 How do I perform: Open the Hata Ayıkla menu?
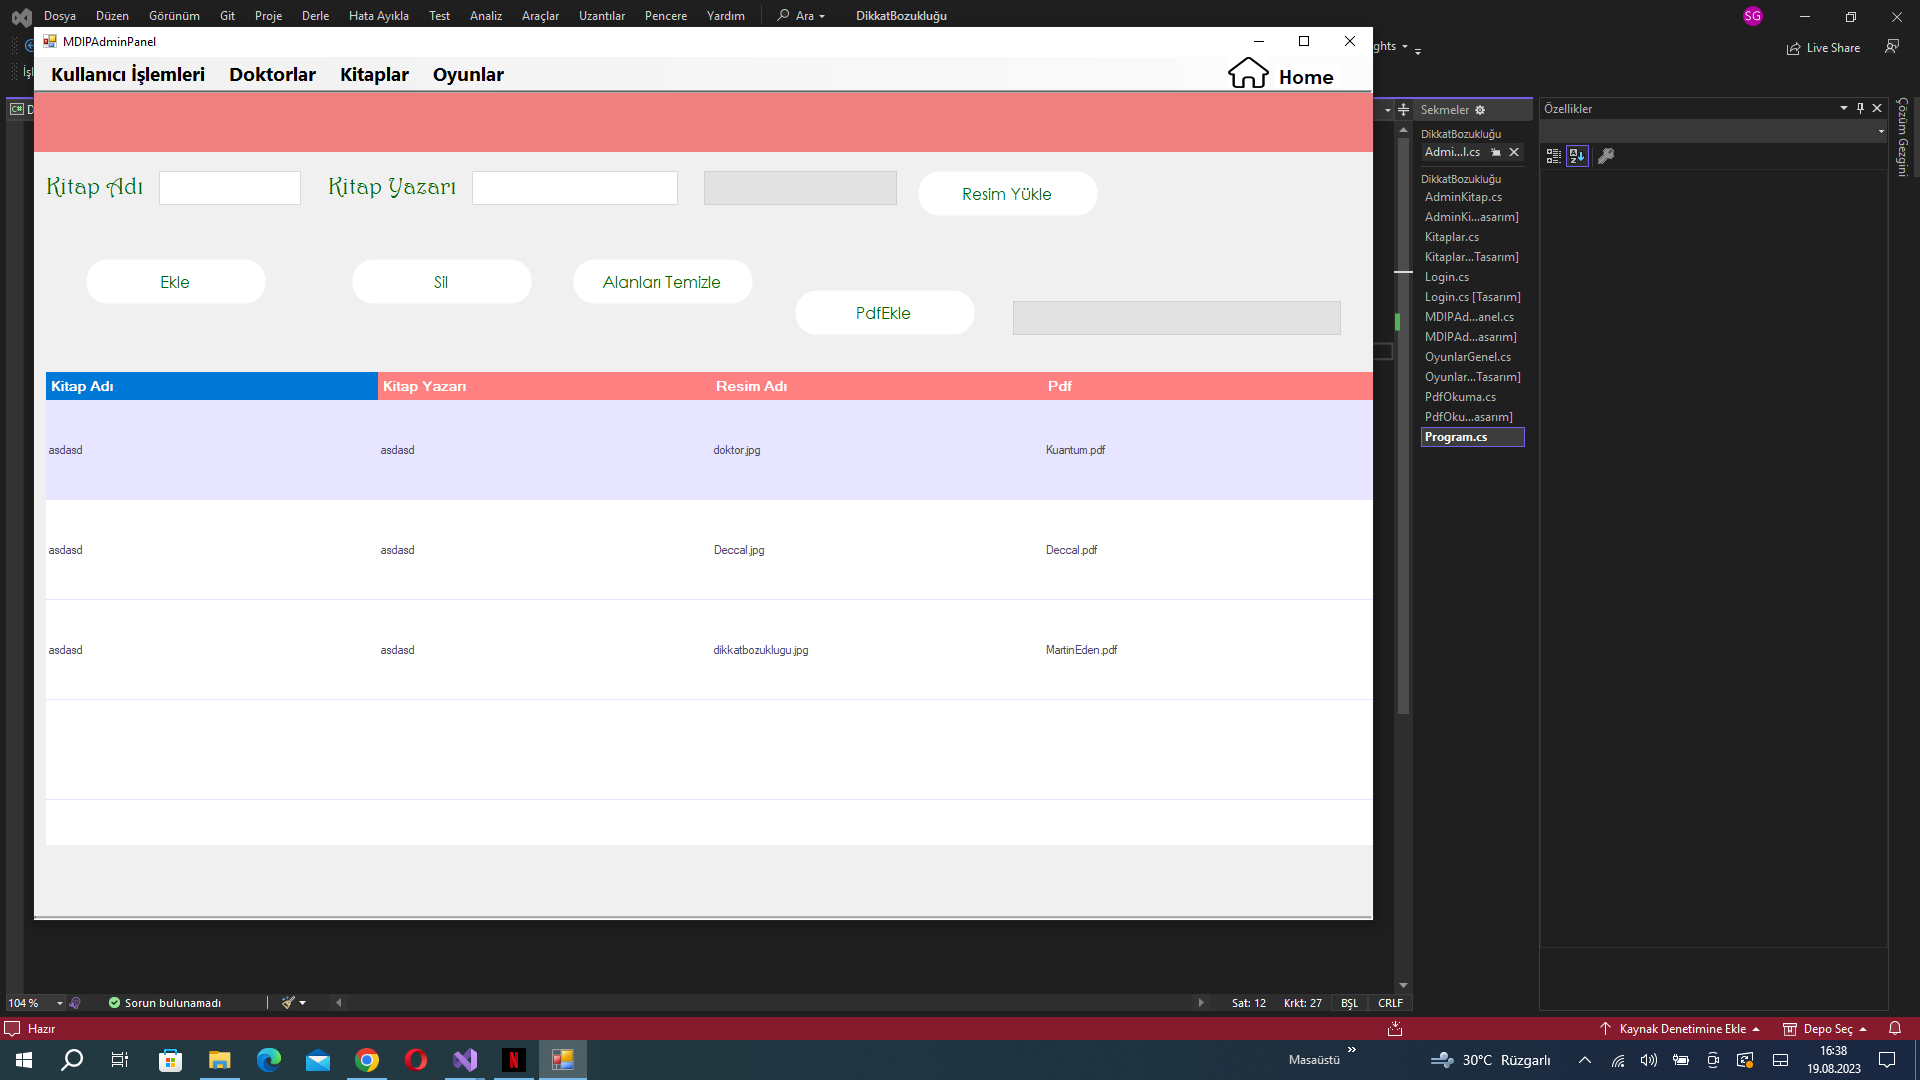379,16
